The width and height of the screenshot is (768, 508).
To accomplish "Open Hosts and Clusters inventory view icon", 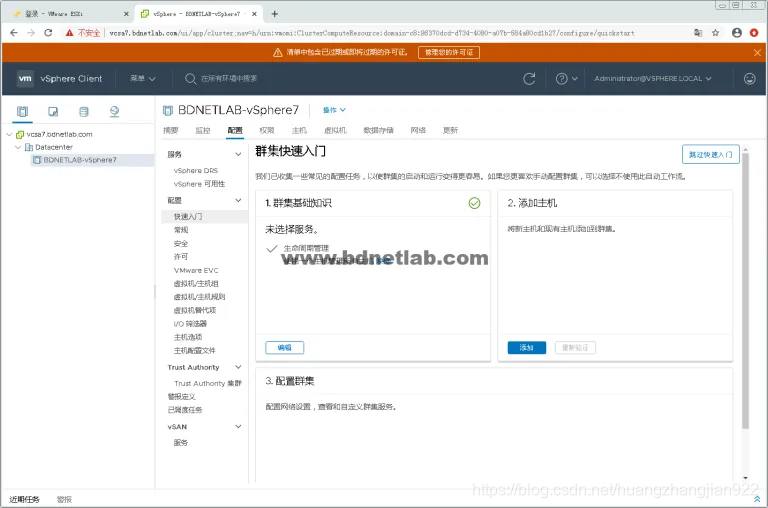I will pyautogui.click(x=23, y=112).
